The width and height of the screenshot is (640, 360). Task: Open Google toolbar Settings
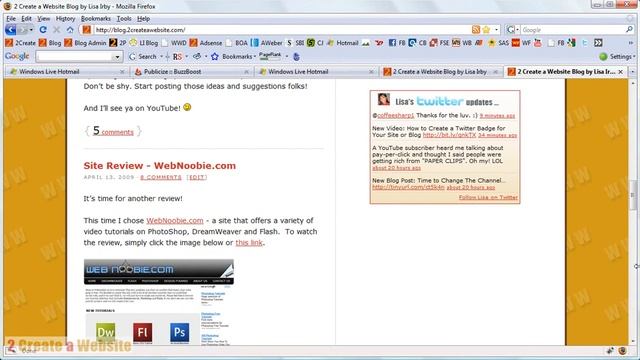[617, 56]
